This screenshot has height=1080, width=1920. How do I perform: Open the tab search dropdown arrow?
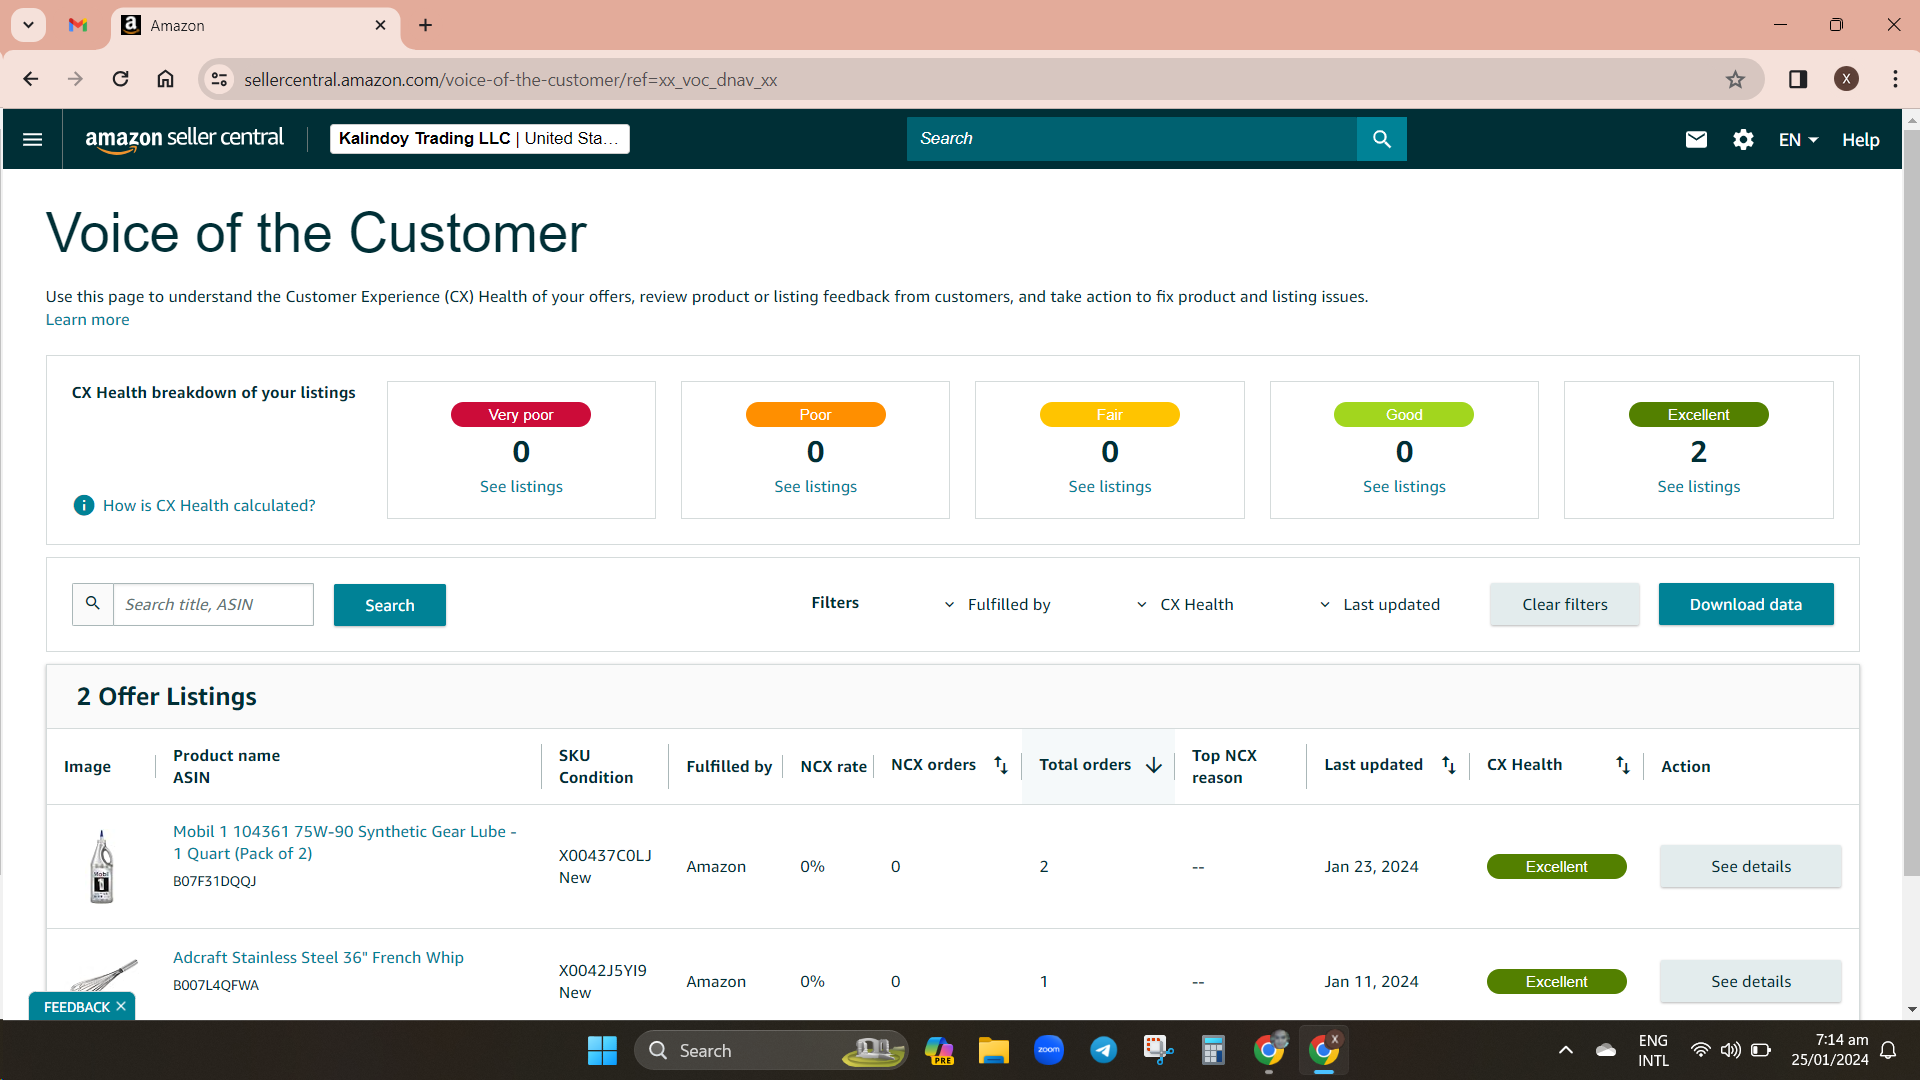tap(29, 25)
